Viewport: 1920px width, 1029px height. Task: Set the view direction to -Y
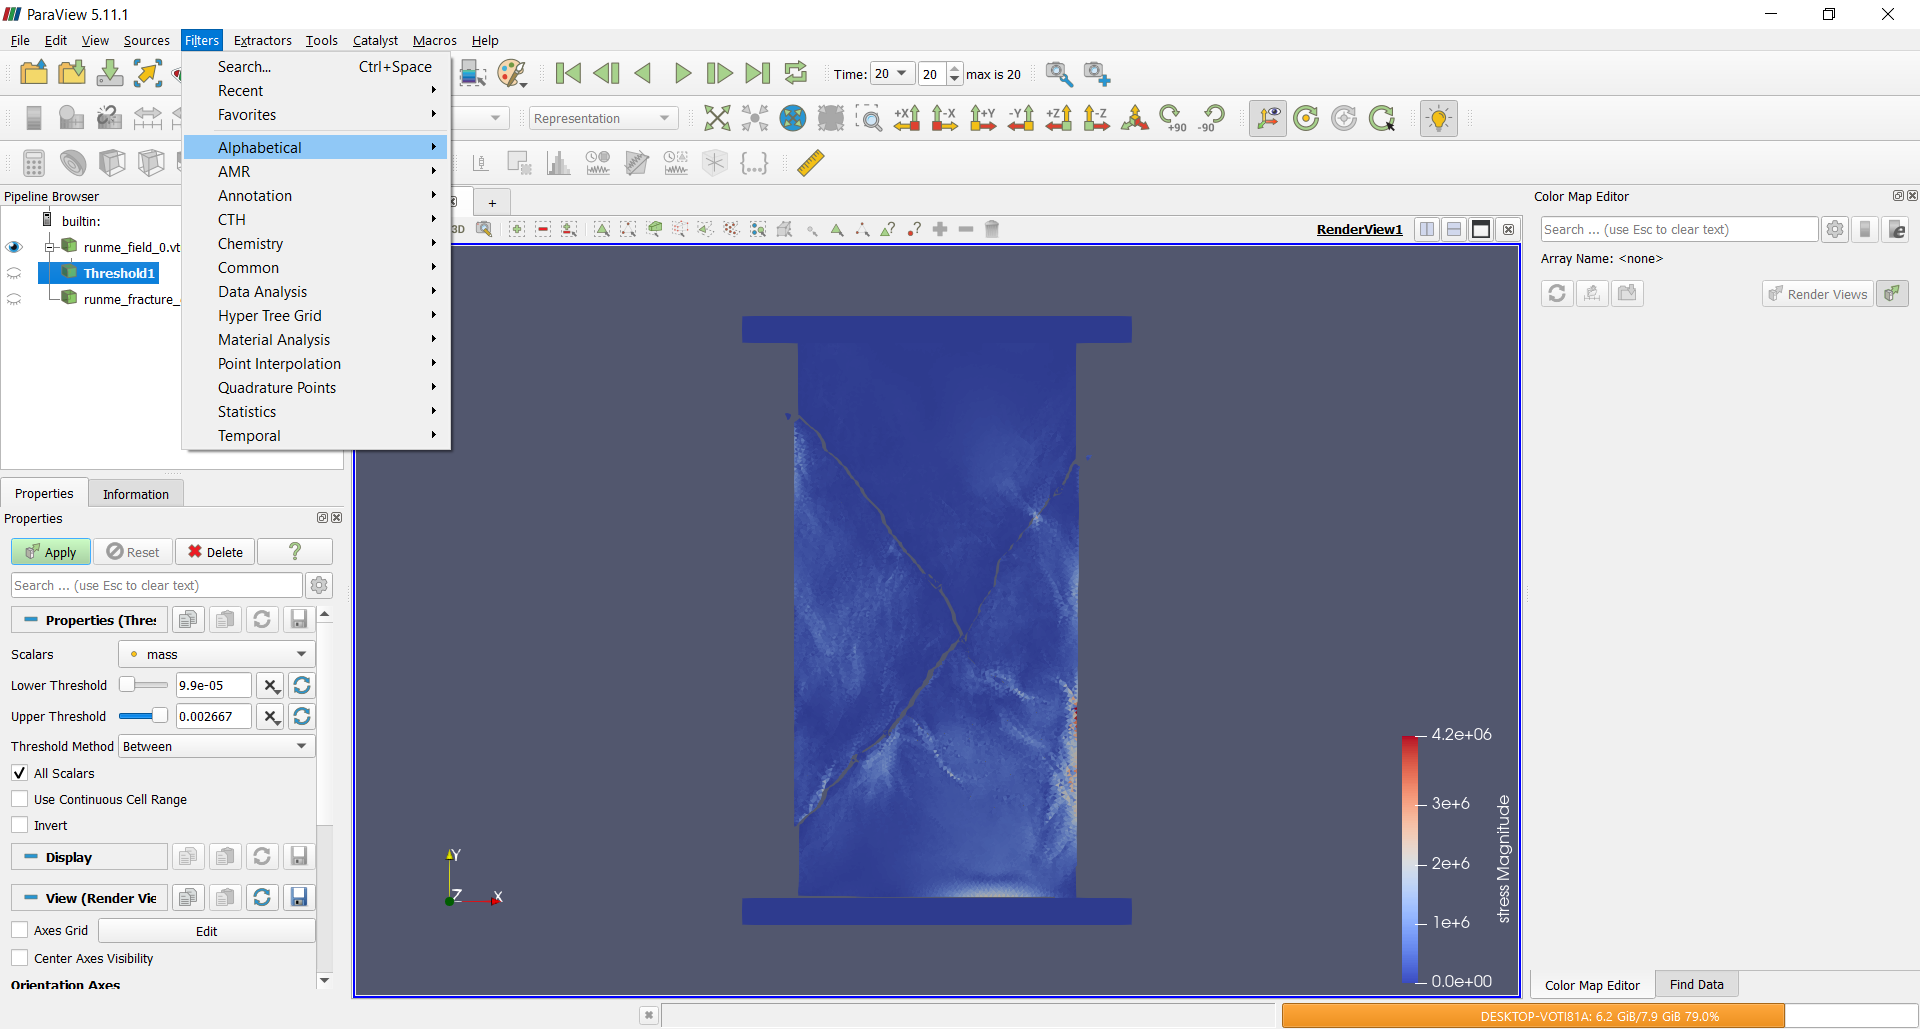click(x=1021, y=118)
